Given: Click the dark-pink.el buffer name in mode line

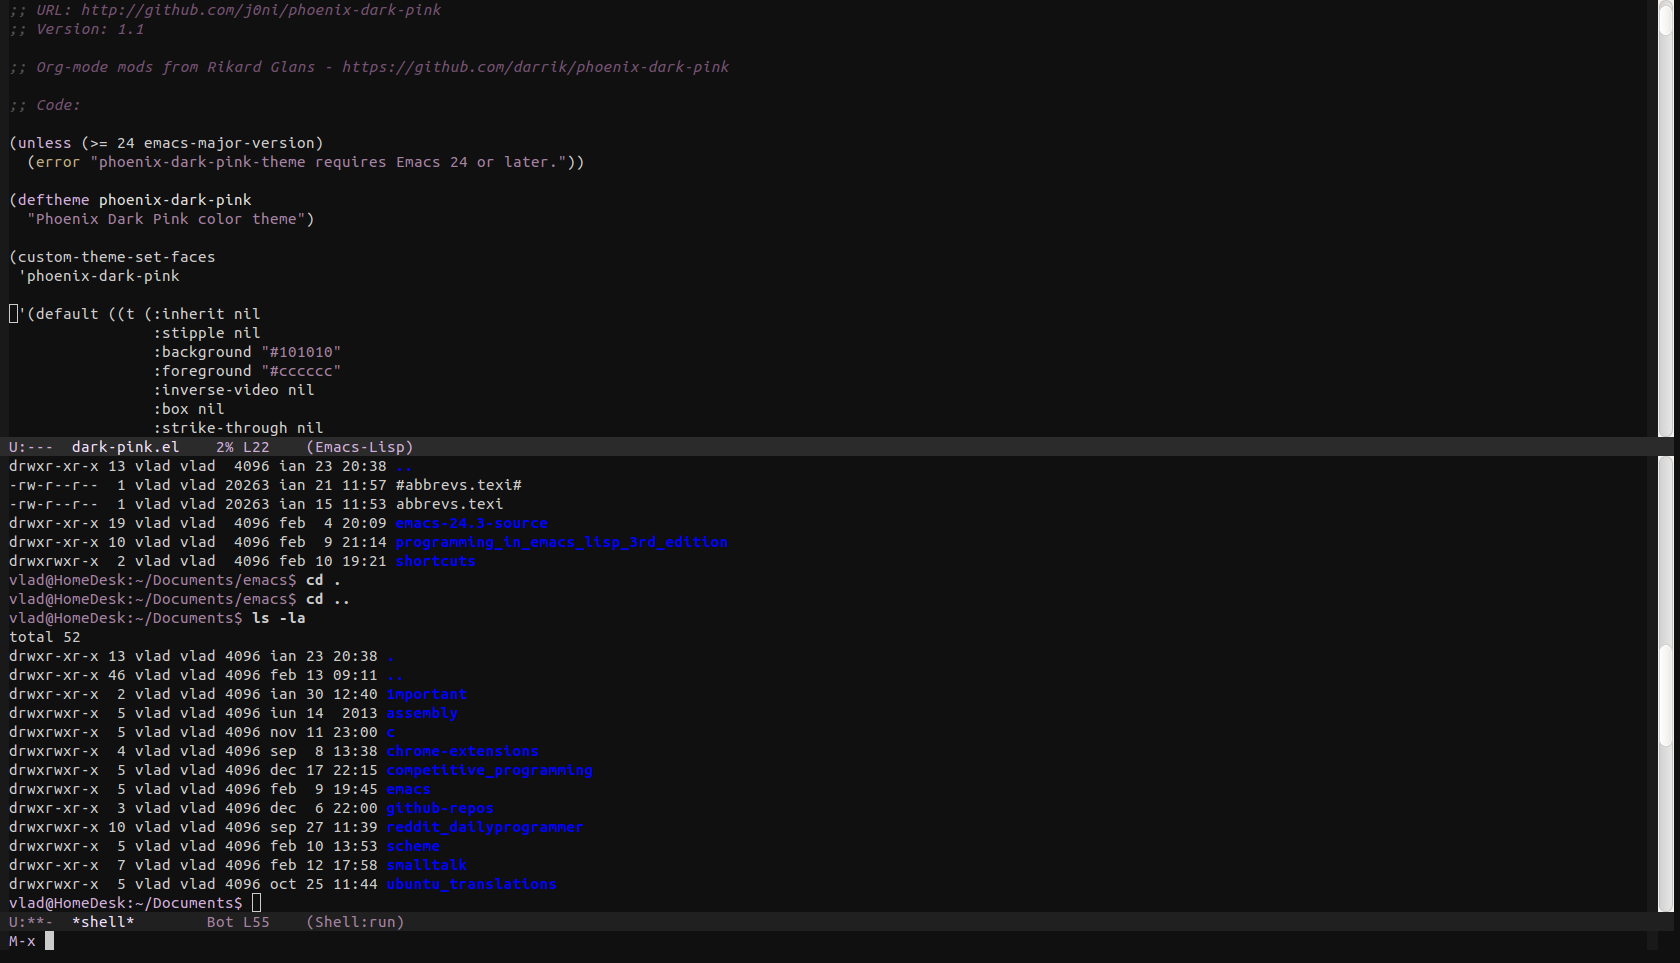Looking at the screenshot, I should pyautogui.click(x=125, y=447).
